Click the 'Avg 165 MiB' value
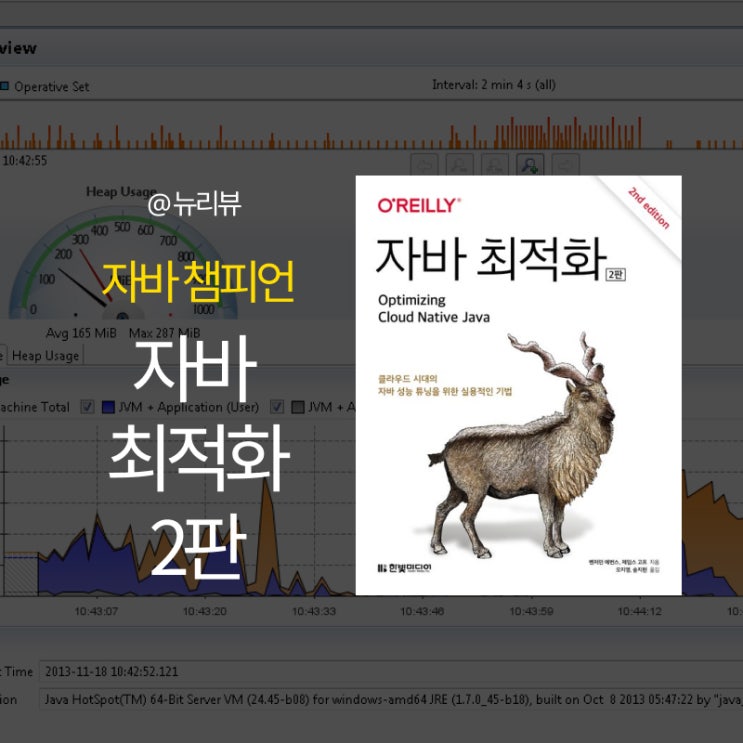 (81, 333)
